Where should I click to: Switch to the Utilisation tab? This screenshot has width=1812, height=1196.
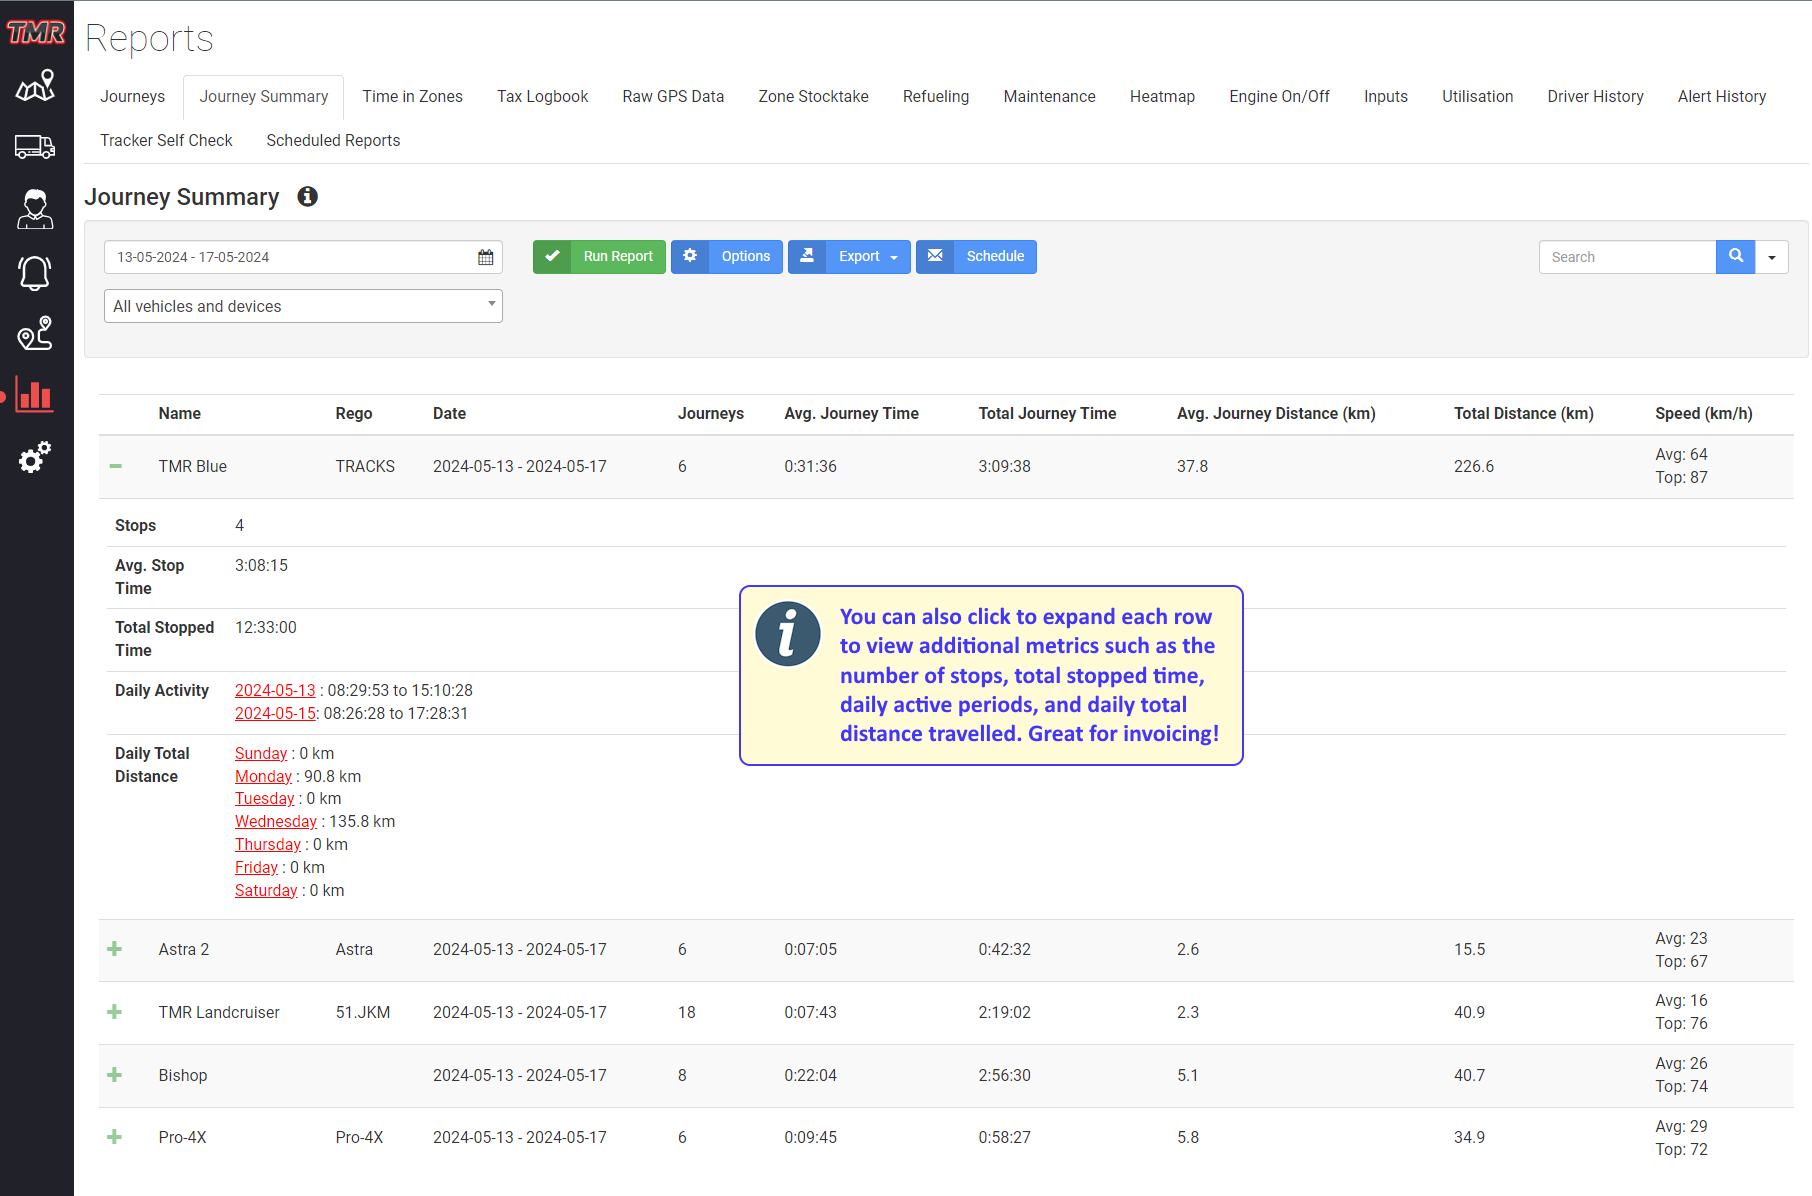tap(1477, 97)
